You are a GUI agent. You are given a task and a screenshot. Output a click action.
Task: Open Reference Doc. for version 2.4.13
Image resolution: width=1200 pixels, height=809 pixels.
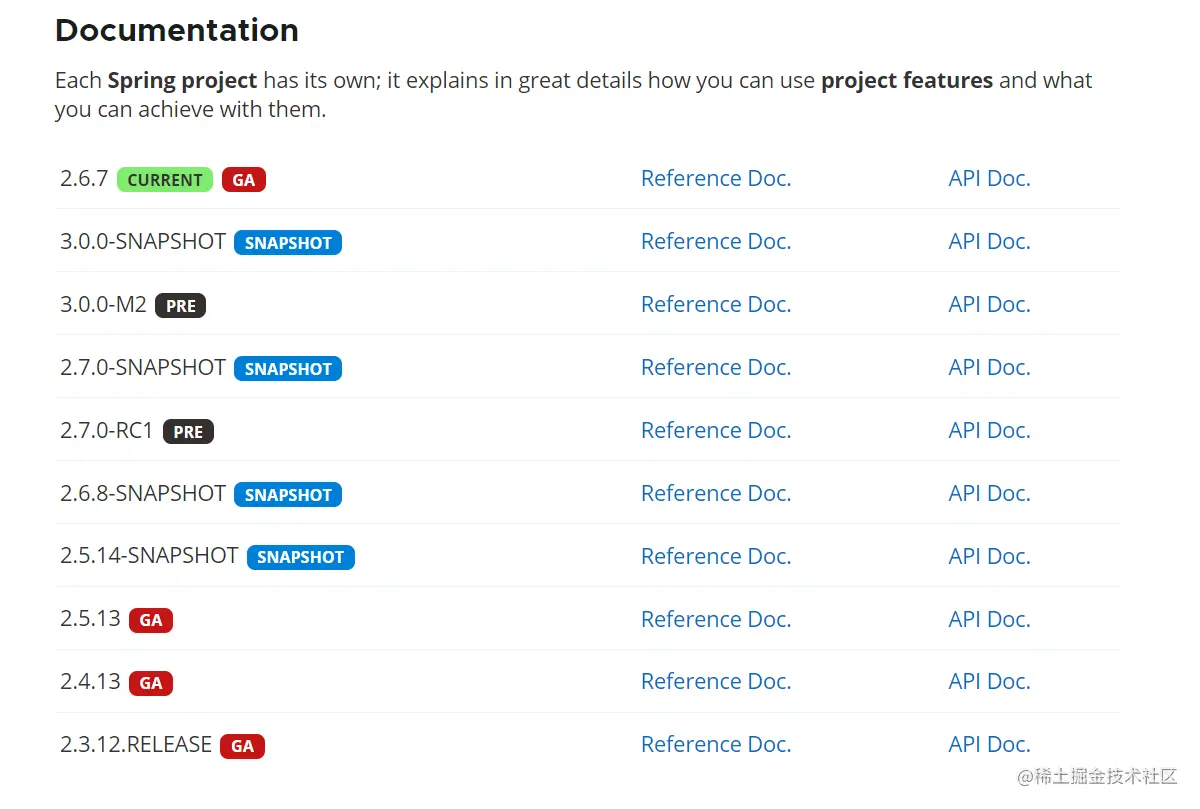click(x=716, y=682)
